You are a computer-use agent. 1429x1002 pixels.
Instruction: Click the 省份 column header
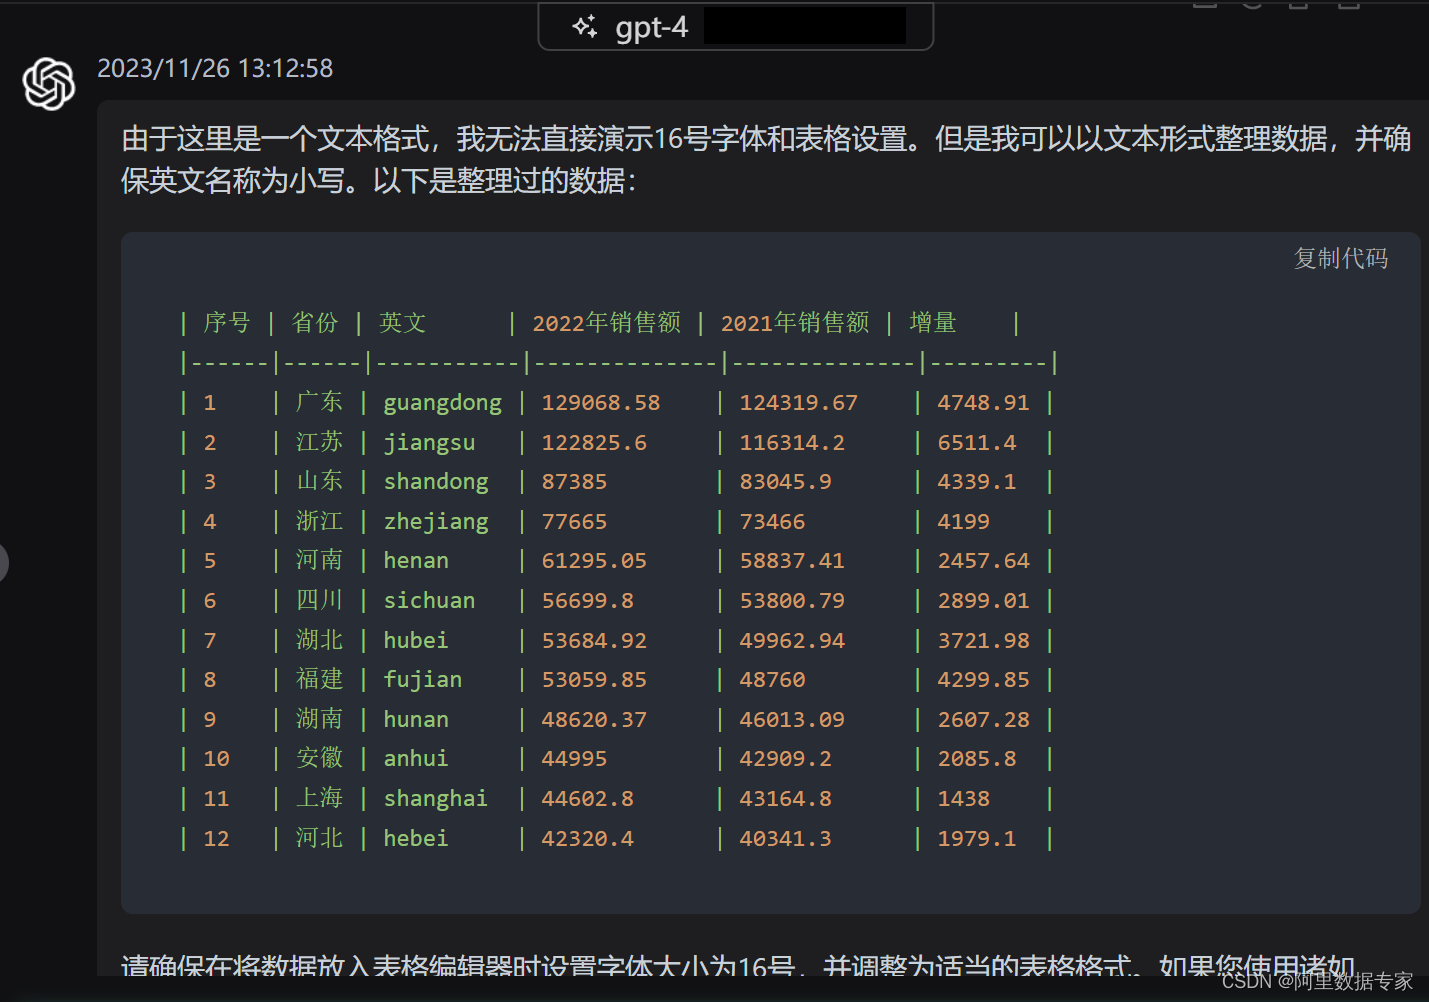coord(315,323)
